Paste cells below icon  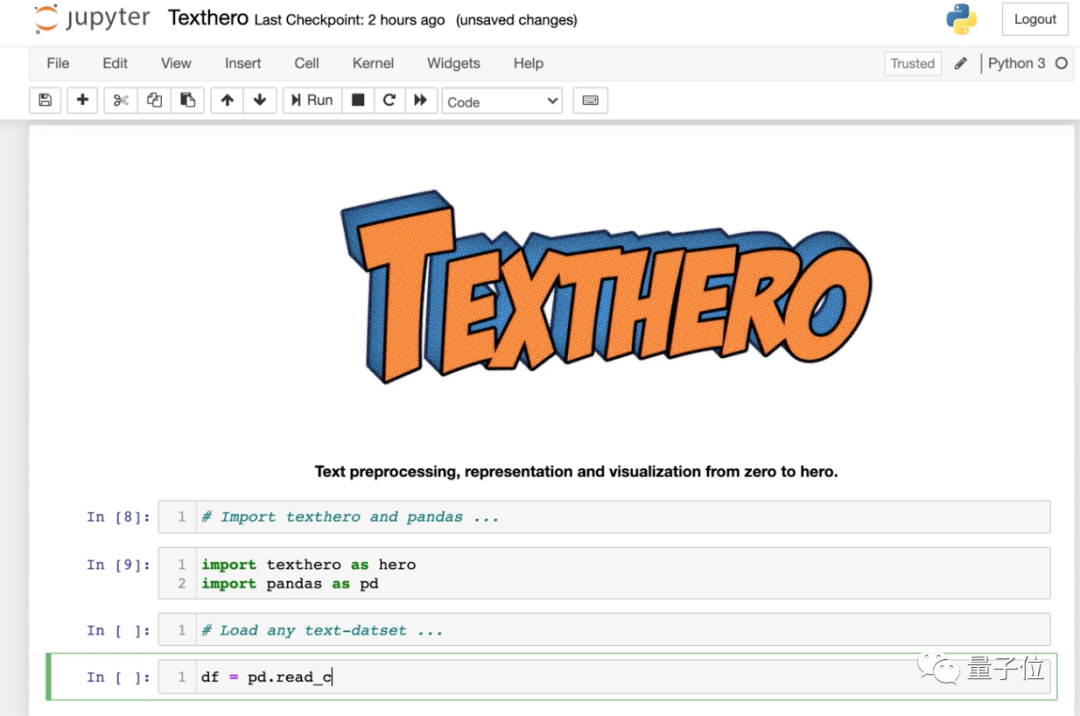(x=187, y=101)
